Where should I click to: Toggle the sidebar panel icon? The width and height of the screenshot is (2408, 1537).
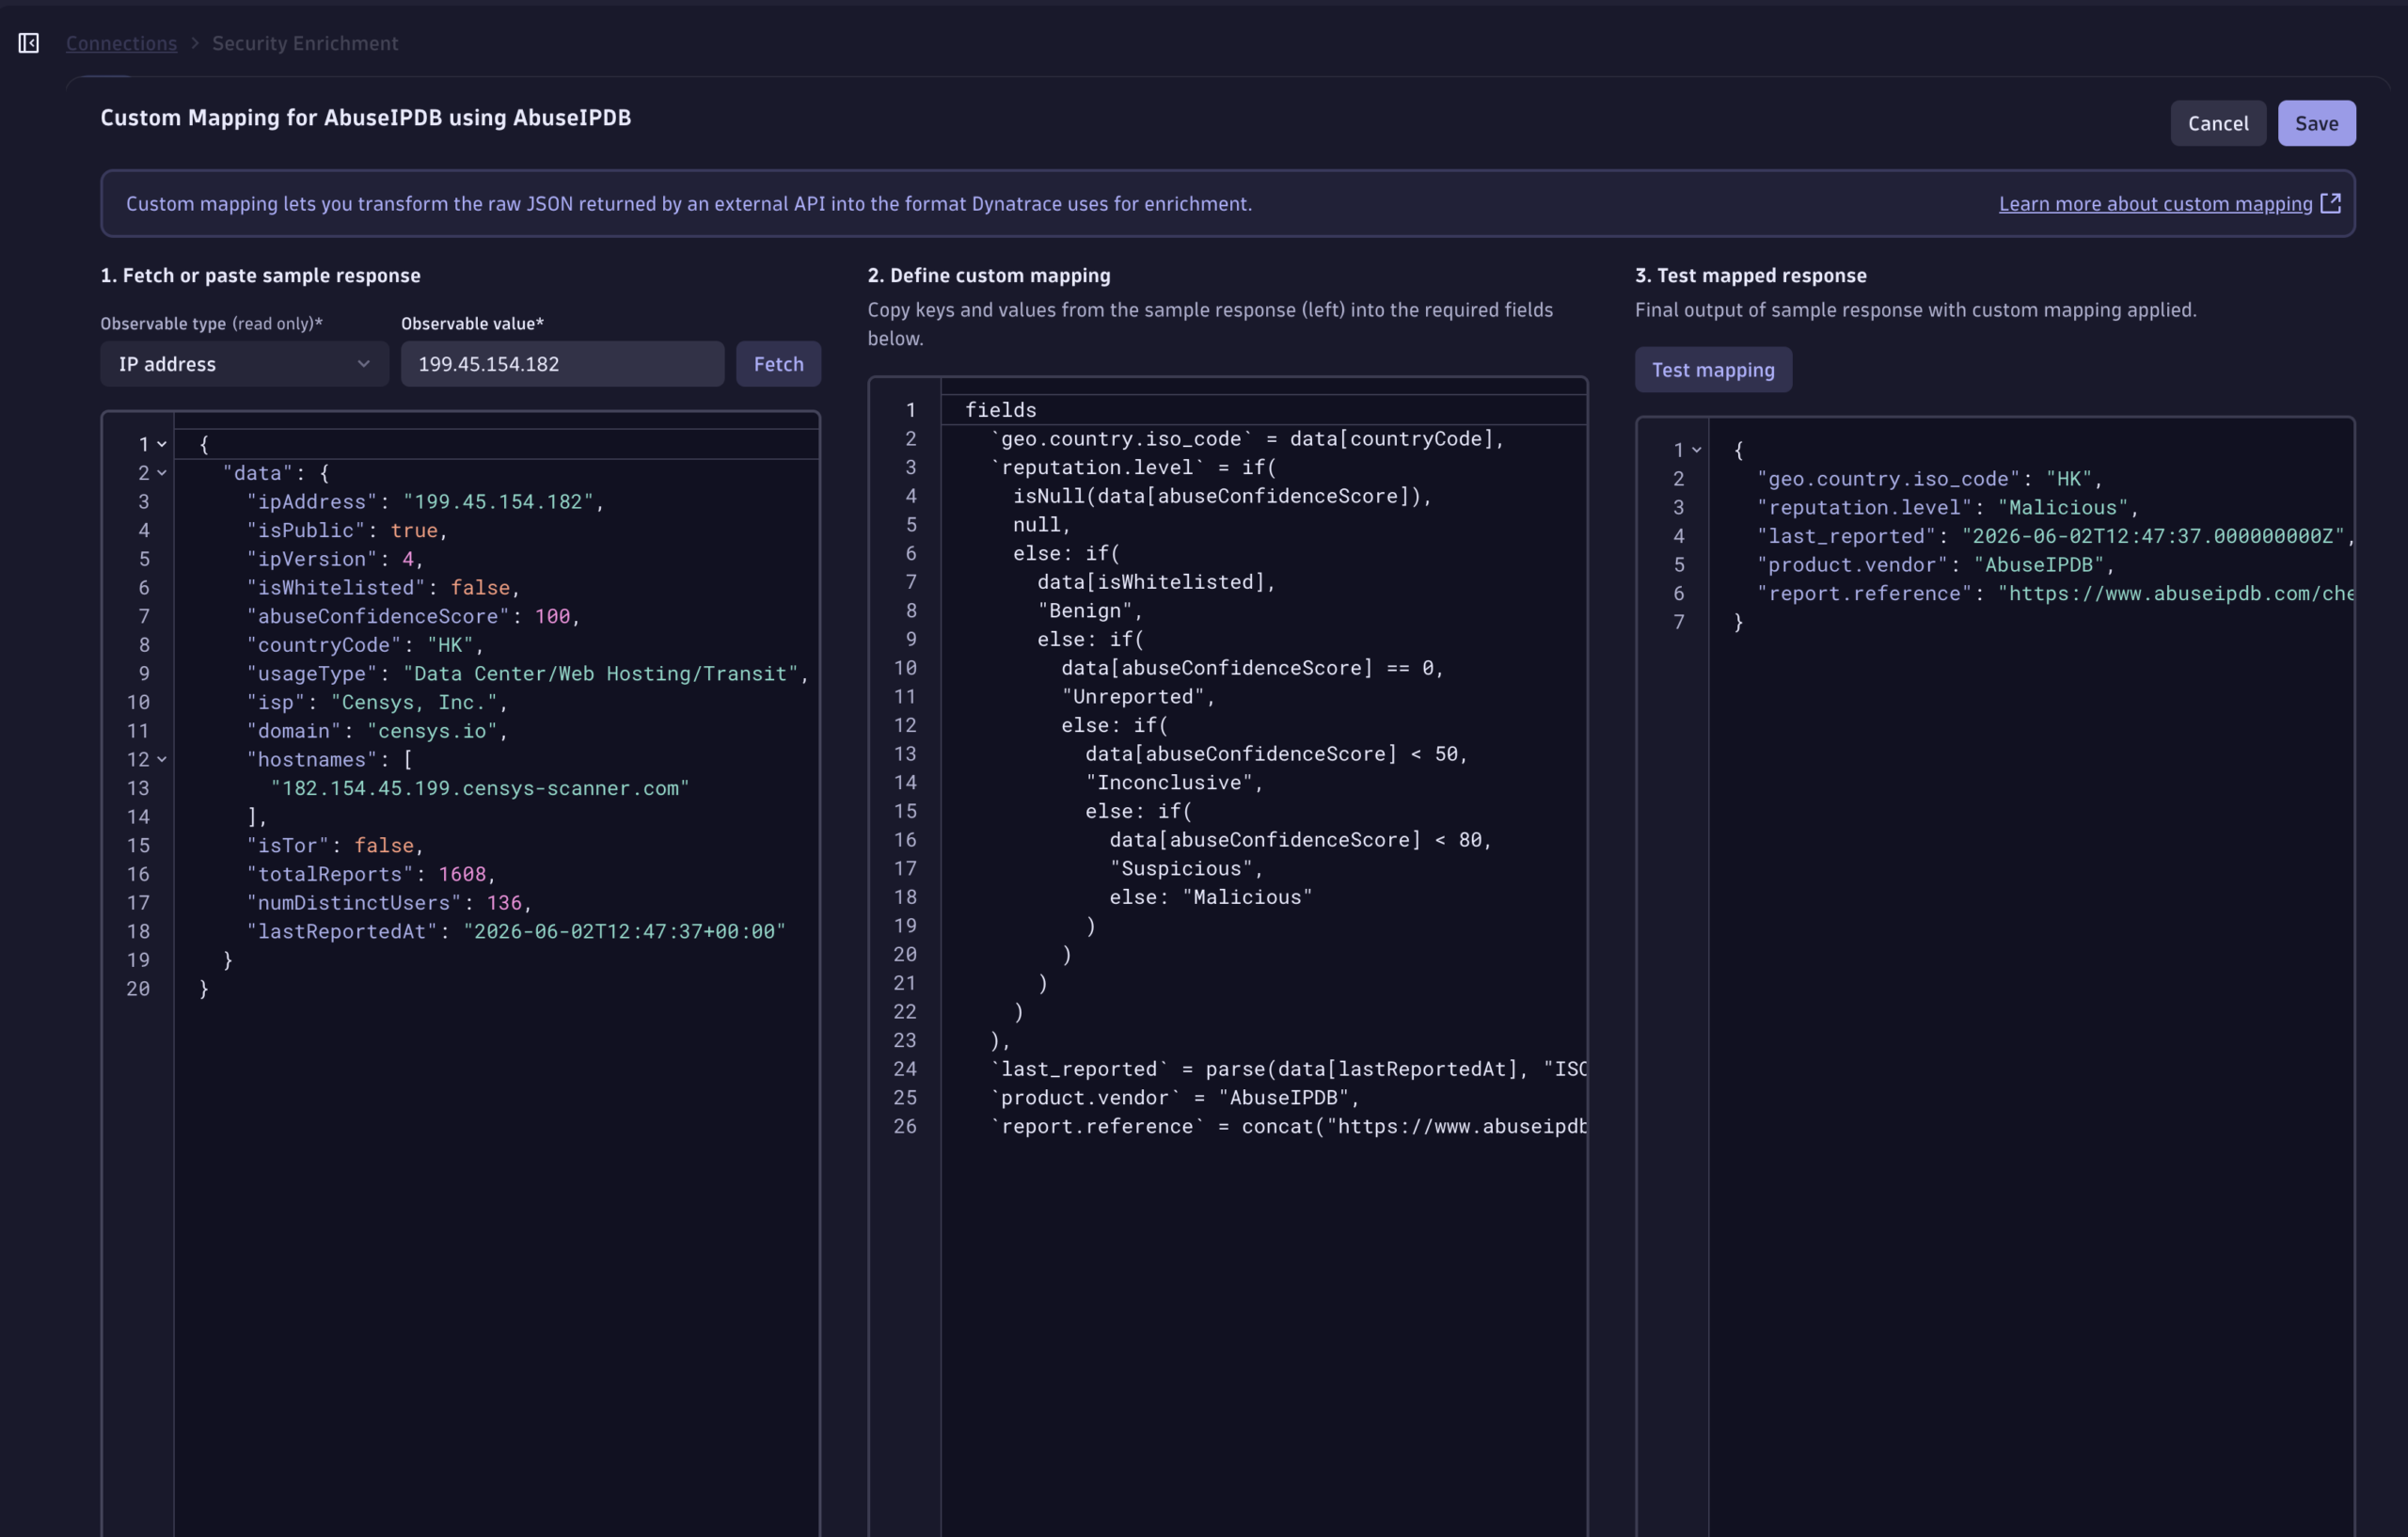[x=28, y=43]
